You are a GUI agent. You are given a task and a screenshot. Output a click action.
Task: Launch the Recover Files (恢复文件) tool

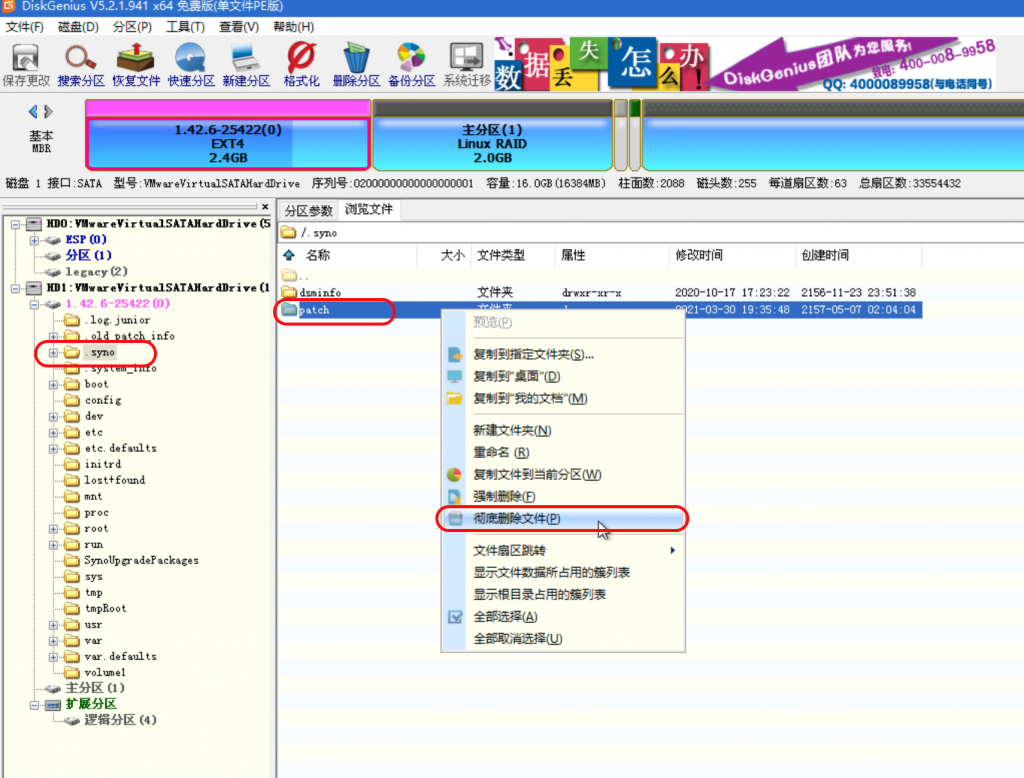pyautogui.click(x=136, y=65)
